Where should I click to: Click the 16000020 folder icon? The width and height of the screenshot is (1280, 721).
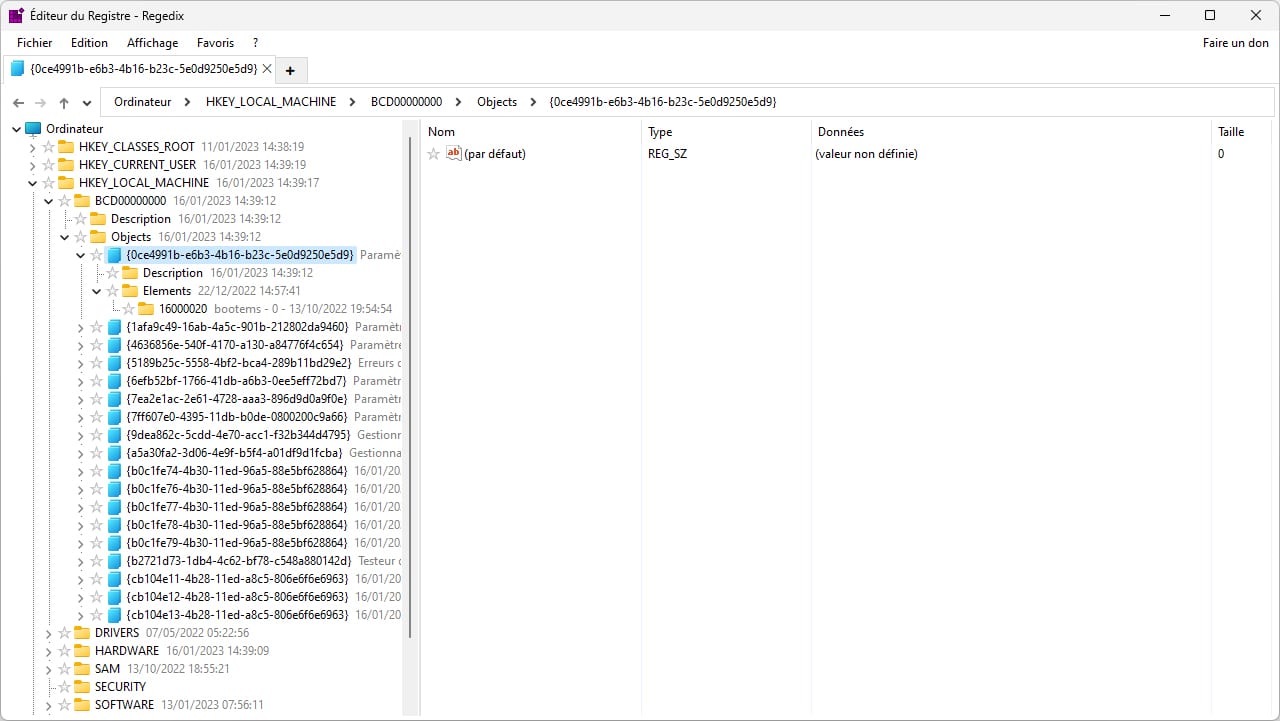click(146, 309)
